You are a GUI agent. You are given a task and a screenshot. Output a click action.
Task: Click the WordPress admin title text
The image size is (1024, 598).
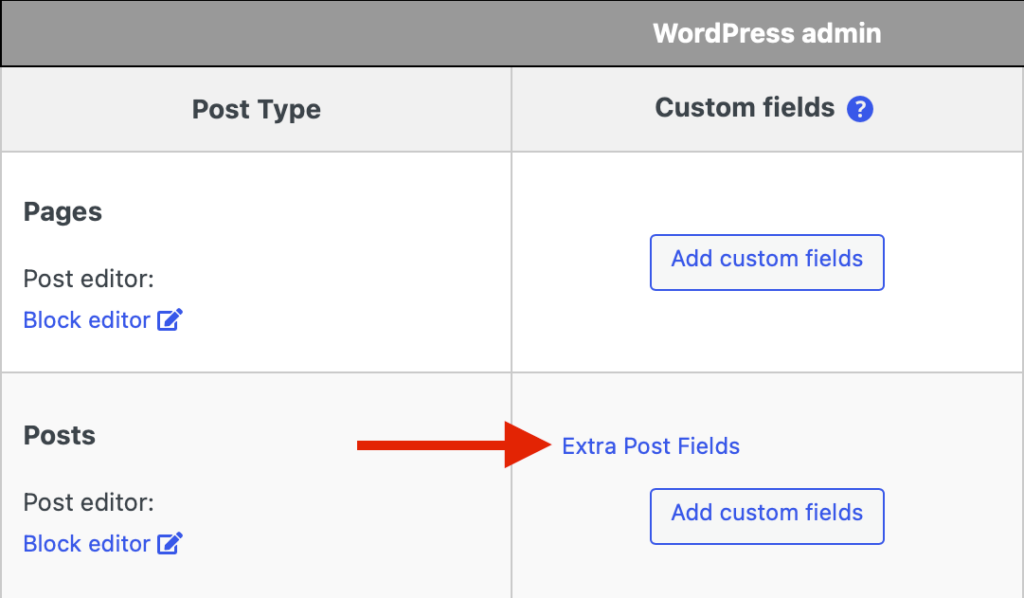(x=767, y=33)
